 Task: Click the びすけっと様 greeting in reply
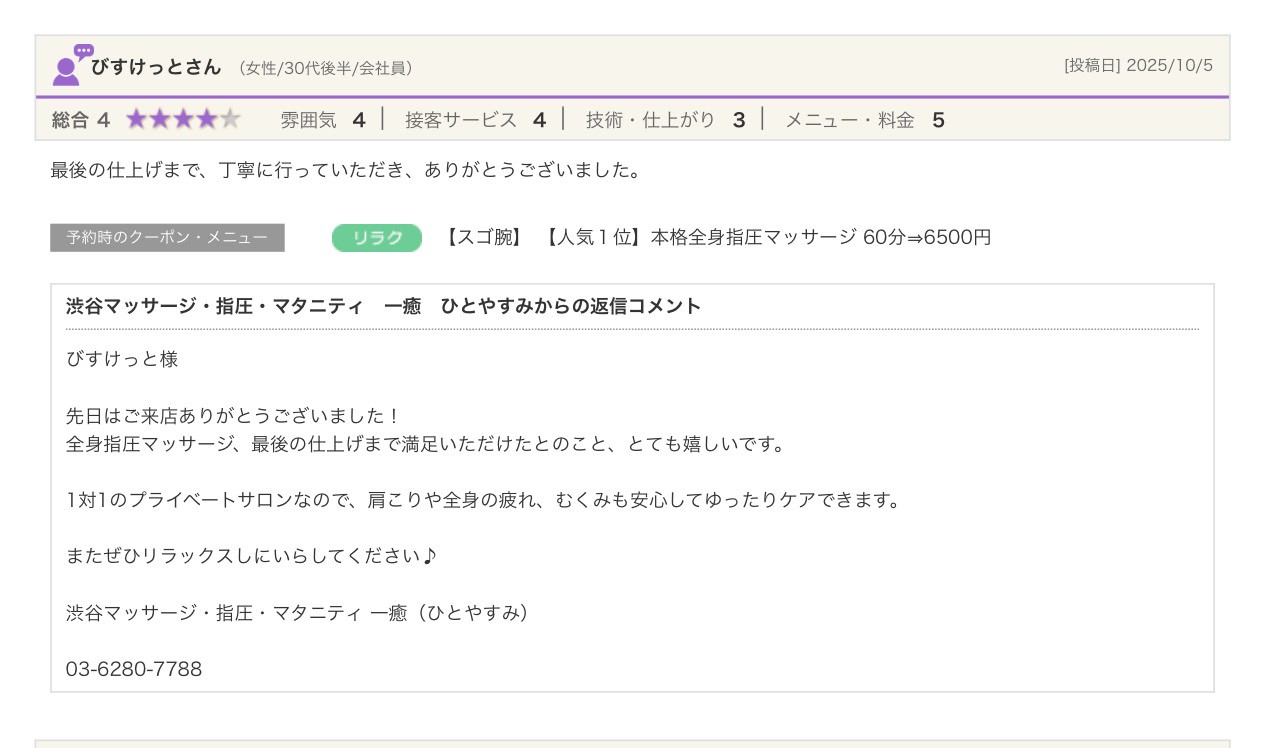tap(122, 359)
